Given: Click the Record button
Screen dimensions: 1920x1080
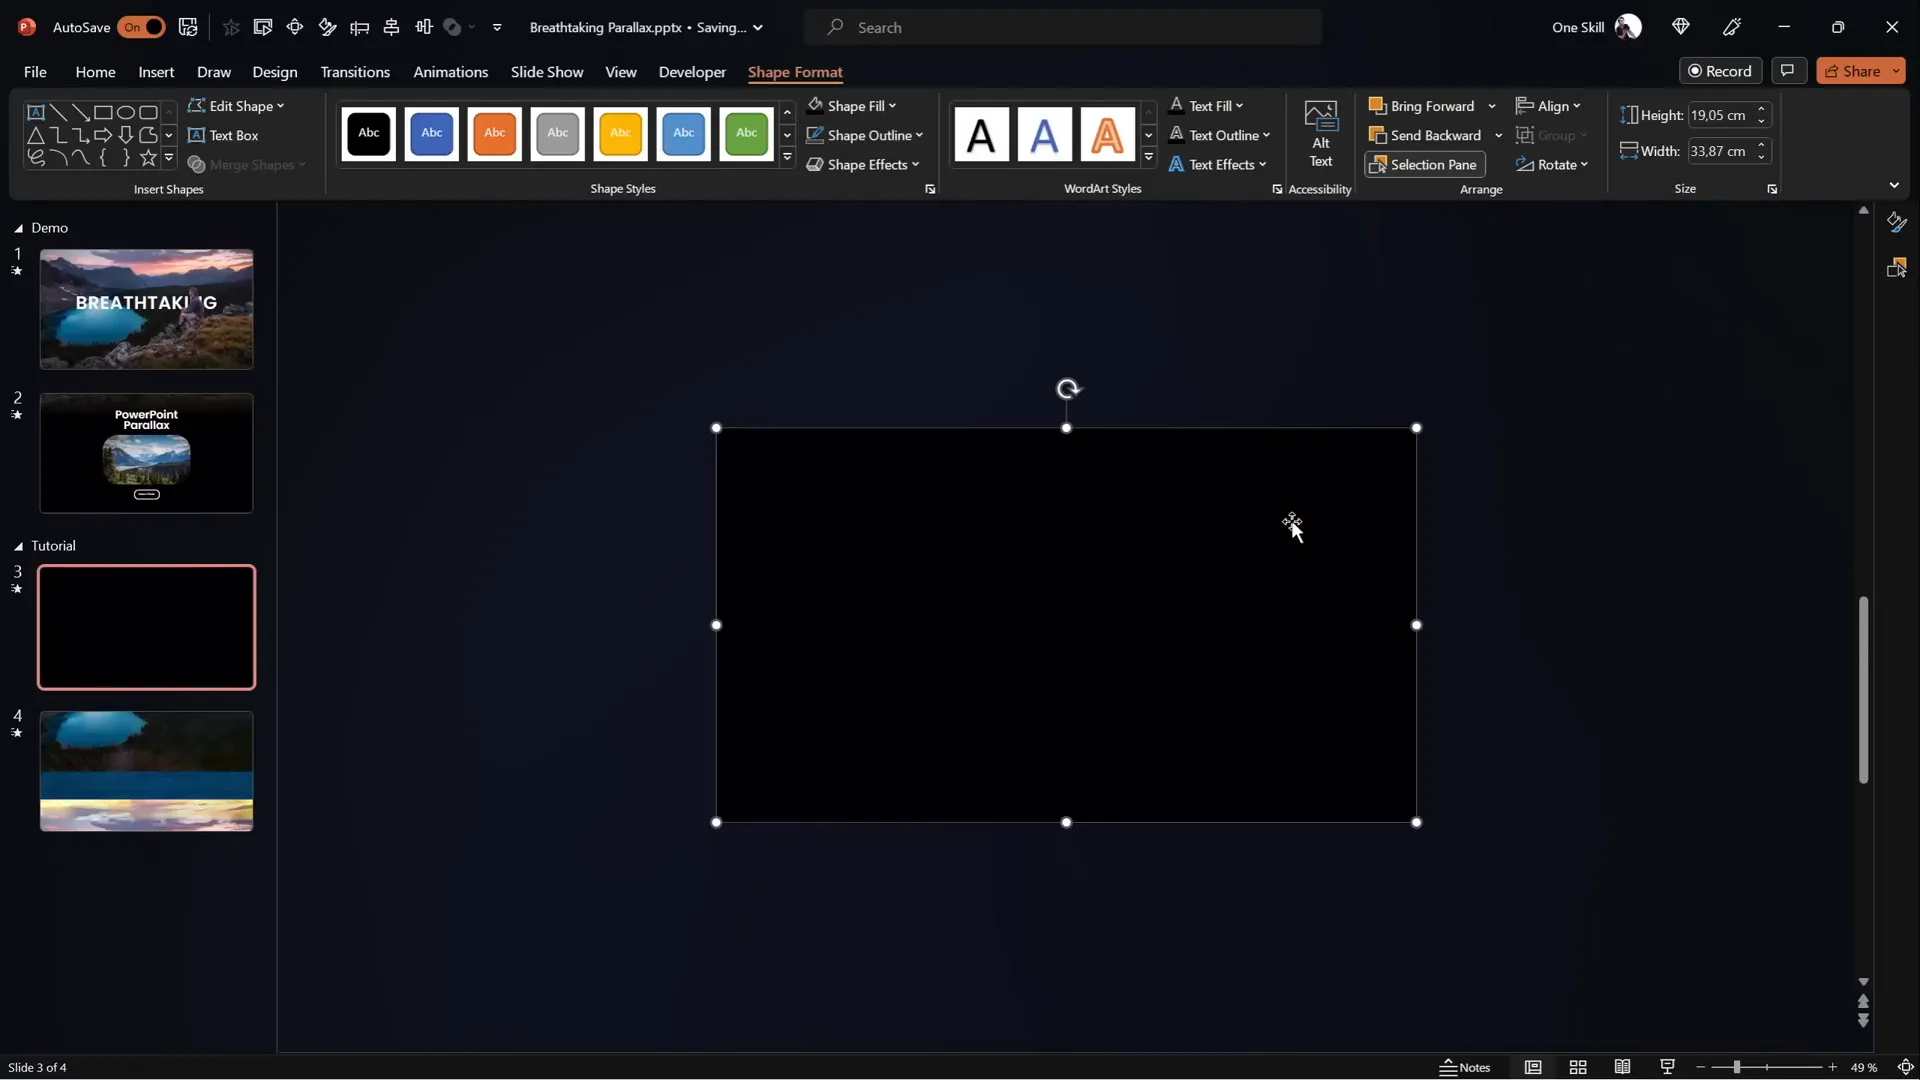Looking at the screenshot, I should point(1722,70).
